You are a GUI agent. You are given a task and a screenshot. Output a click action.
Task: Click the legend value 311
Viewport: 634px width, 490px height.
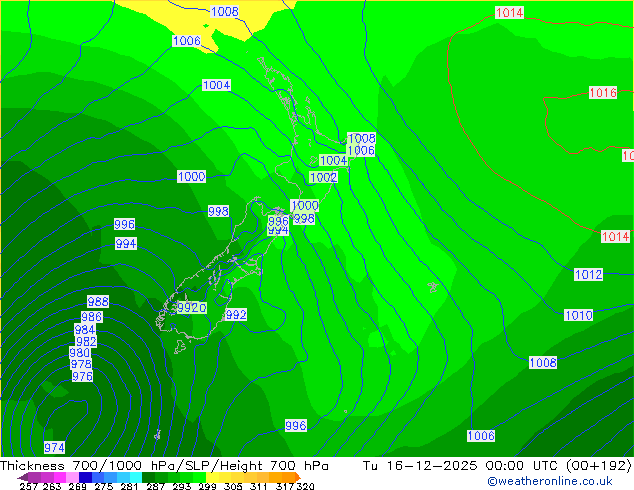tap(259, 486)
